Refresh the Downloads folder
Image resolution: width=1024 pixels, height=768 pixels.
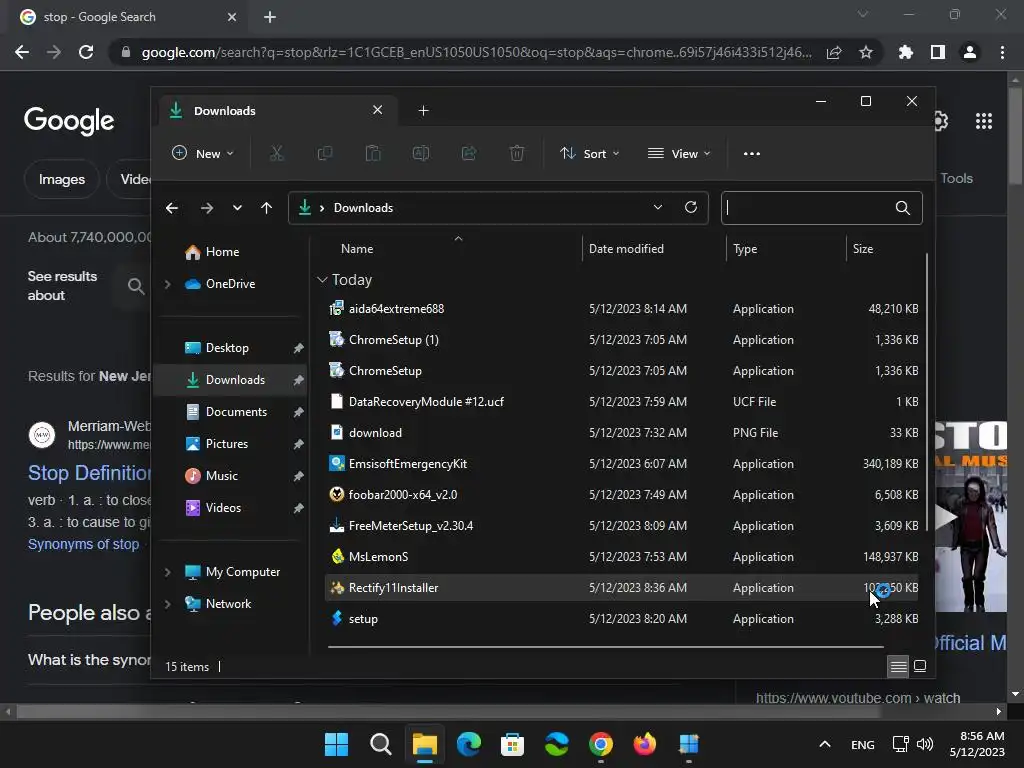pos(690,208)
